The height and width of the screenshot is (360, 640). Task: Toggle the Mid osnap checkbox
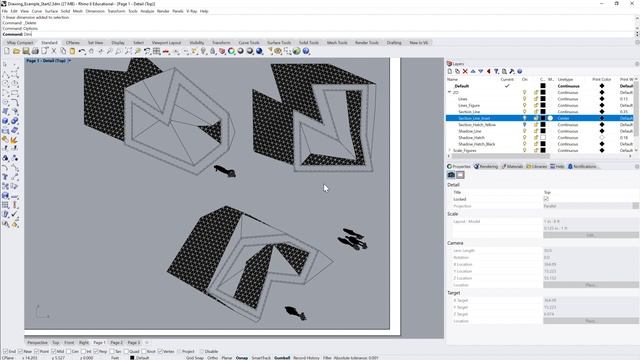click(54, 351)
